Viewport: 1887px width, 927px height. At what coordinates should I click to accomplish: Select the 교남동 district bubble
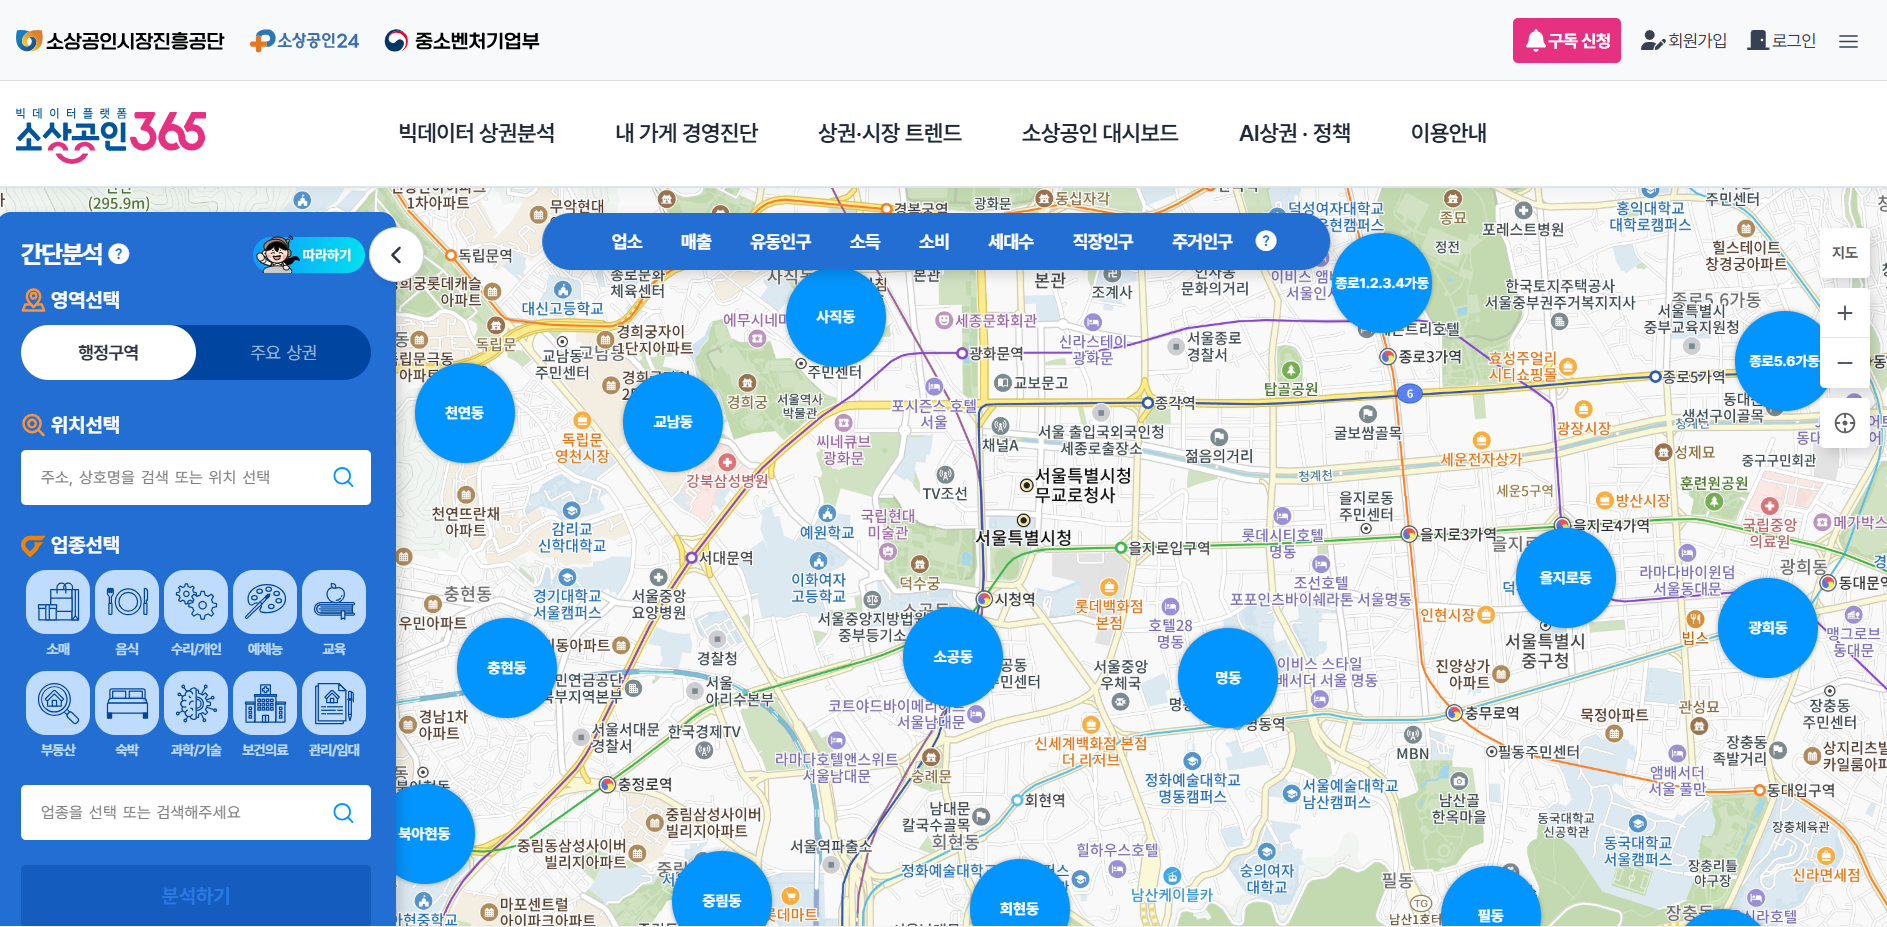(x=673, y=422)
